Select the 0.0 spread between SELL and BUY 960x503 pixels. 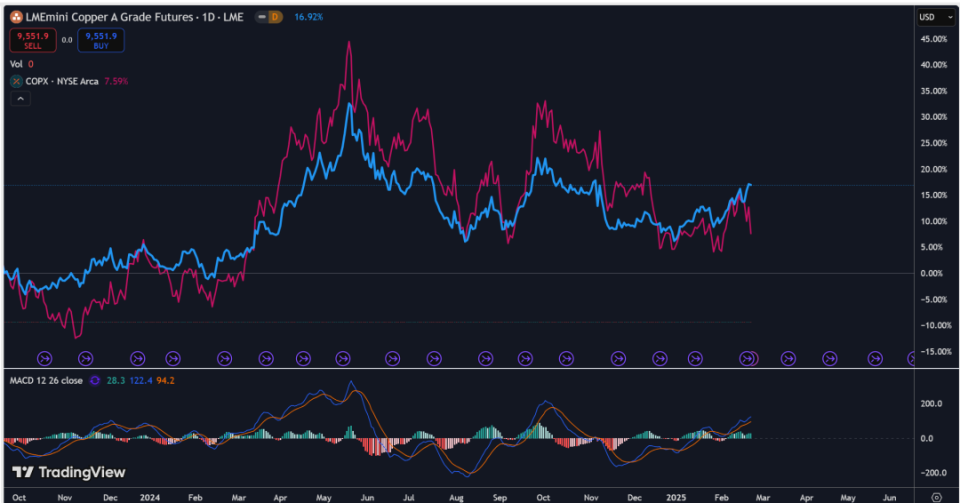point(67,40)
